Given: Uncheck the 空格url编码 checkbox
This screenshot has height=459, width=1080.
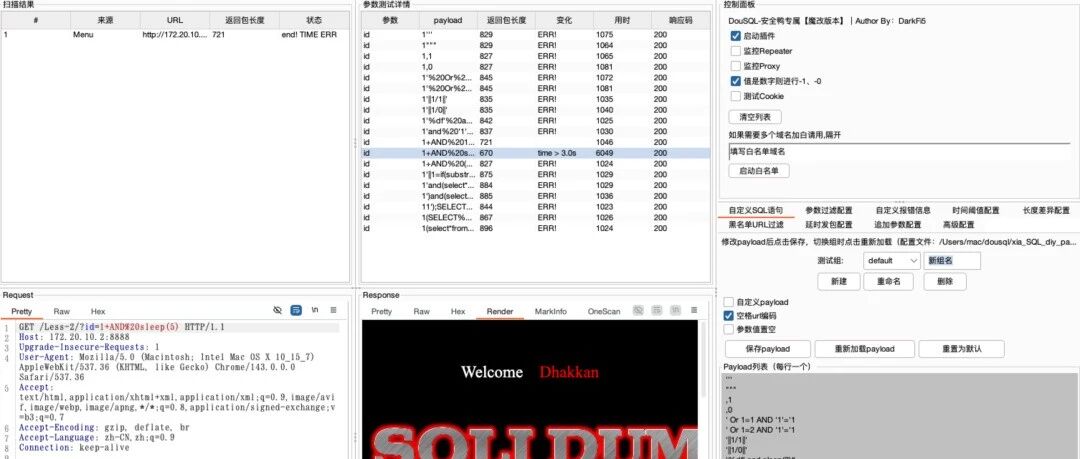Looking at the screenshot, I should pos(729,316).
